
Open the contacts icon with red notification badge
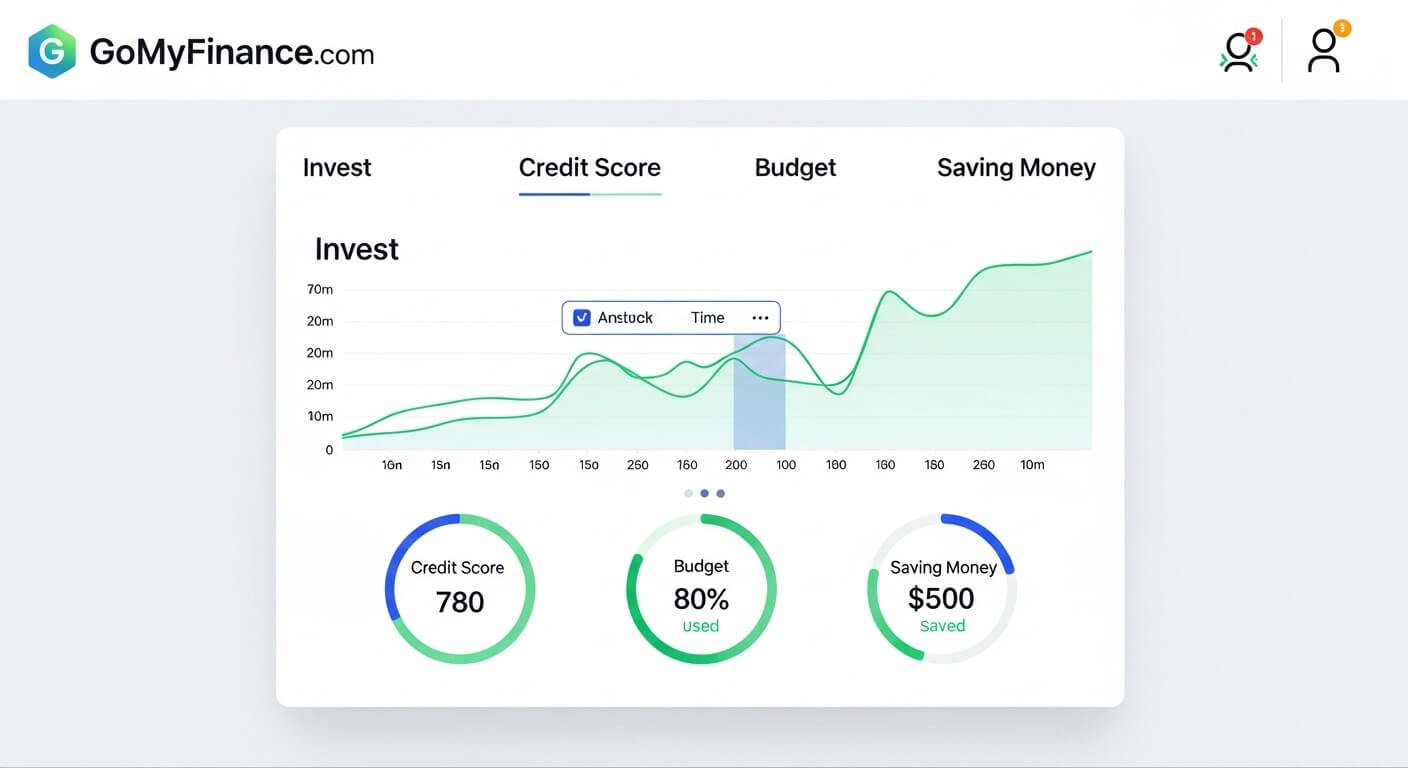coord(1239,52)
